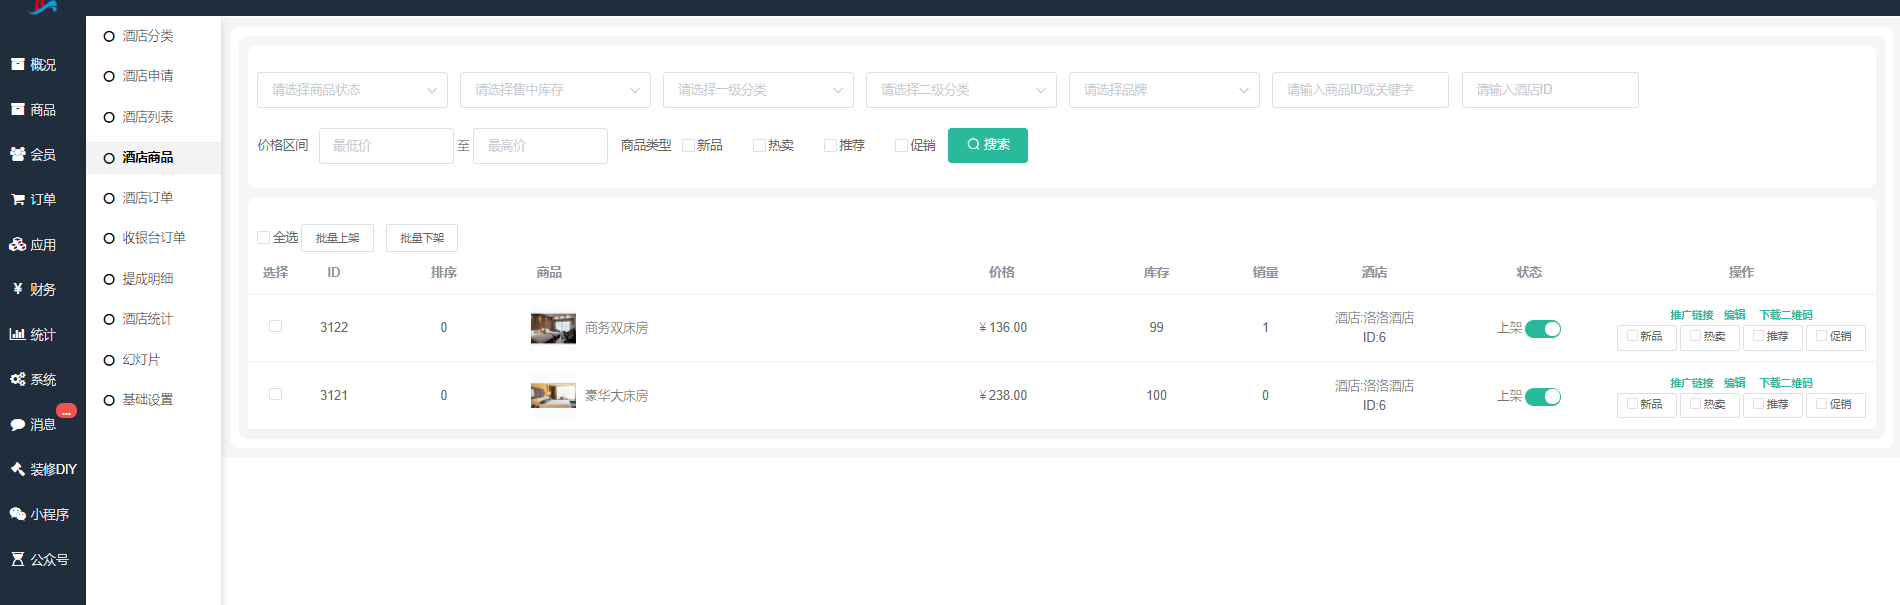Click 下载二维码 for 豪华大床房

[x=1785, y=383]
